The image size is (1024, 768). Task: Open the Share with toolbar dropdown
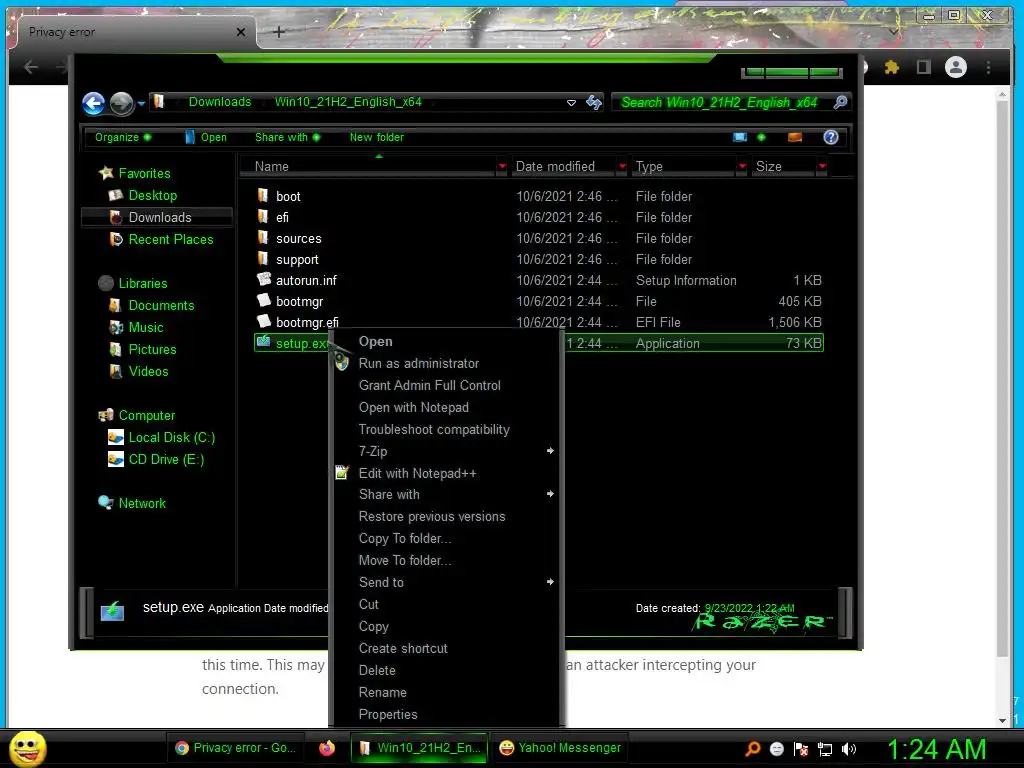pyautogui.click(x=287, y=137)
